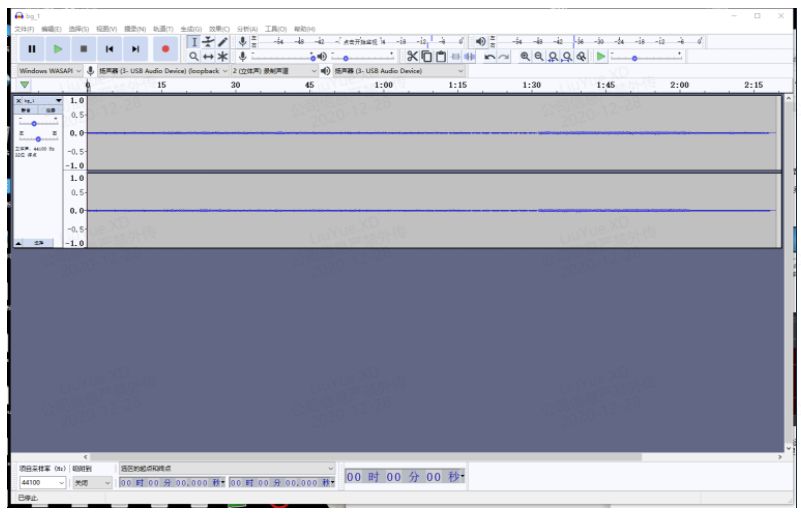Click the Zoom In magnifier icon

click(525, 56)
